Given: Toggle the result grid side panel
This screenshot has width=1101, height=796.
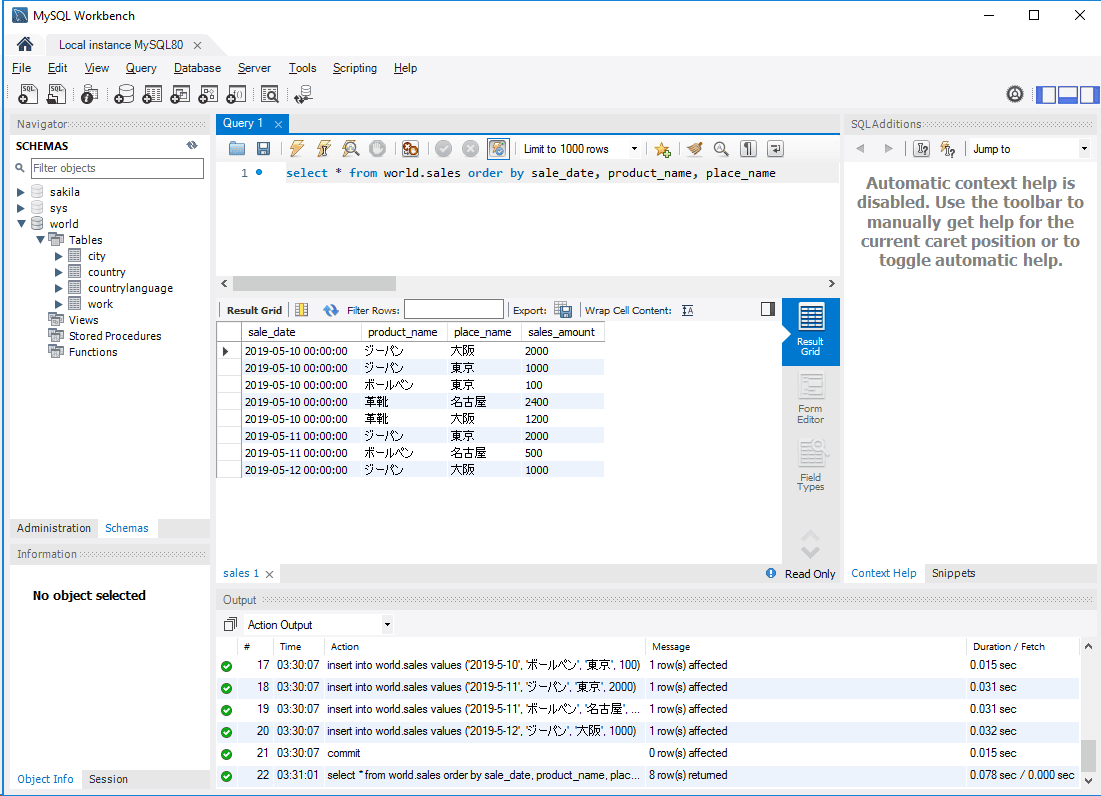Looking at the screenshot, I should pos(767,310).
